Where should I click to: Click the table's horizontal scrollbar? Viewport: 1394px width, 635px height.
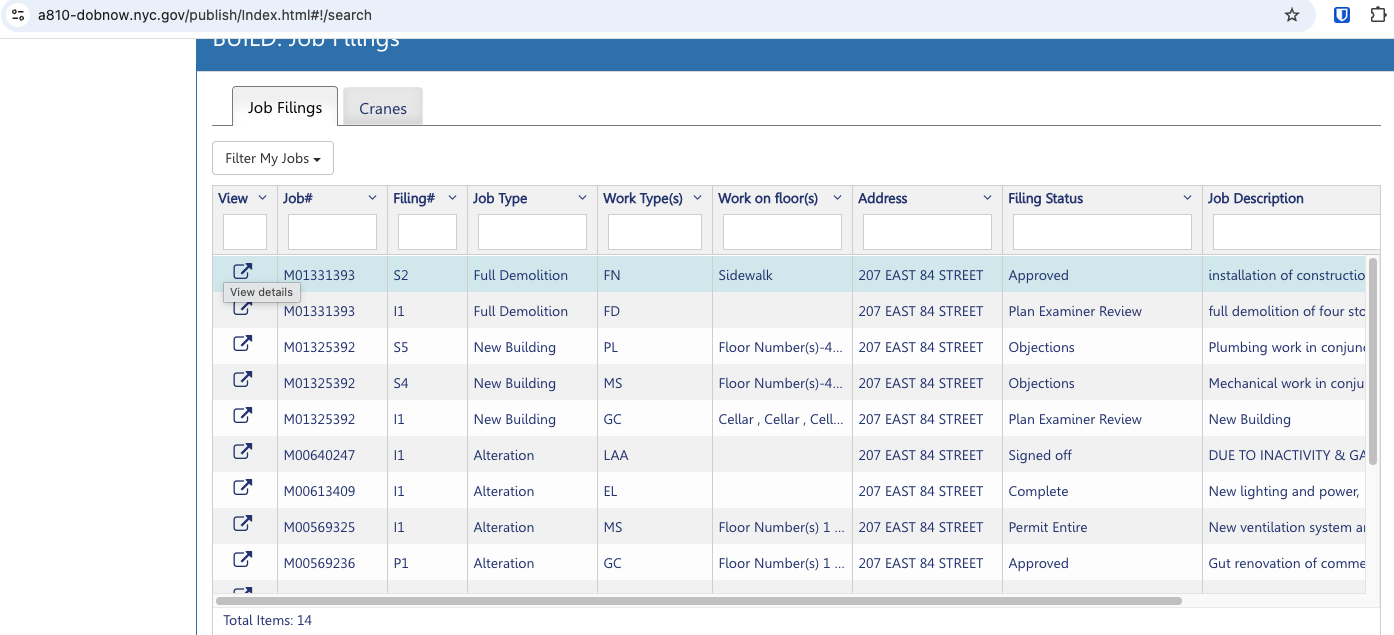(698, 601)
